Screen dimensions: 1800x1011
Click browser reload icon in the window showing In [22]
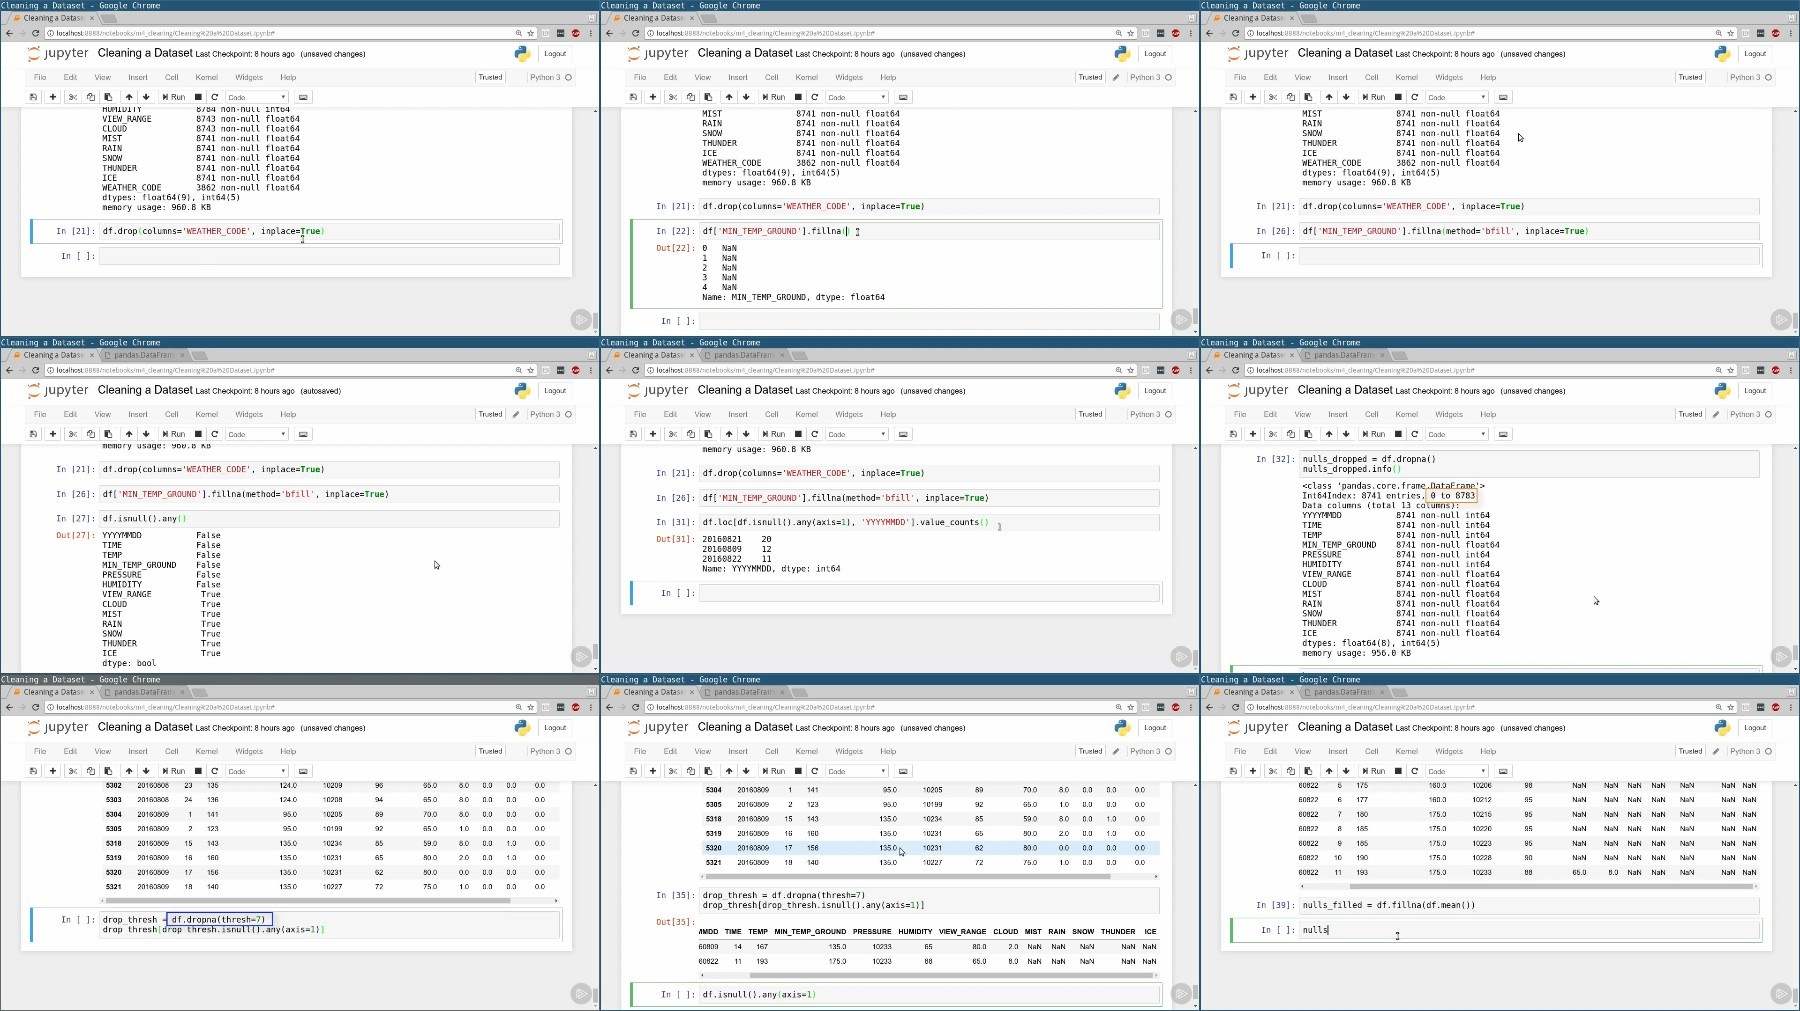(x=635, y=33)
